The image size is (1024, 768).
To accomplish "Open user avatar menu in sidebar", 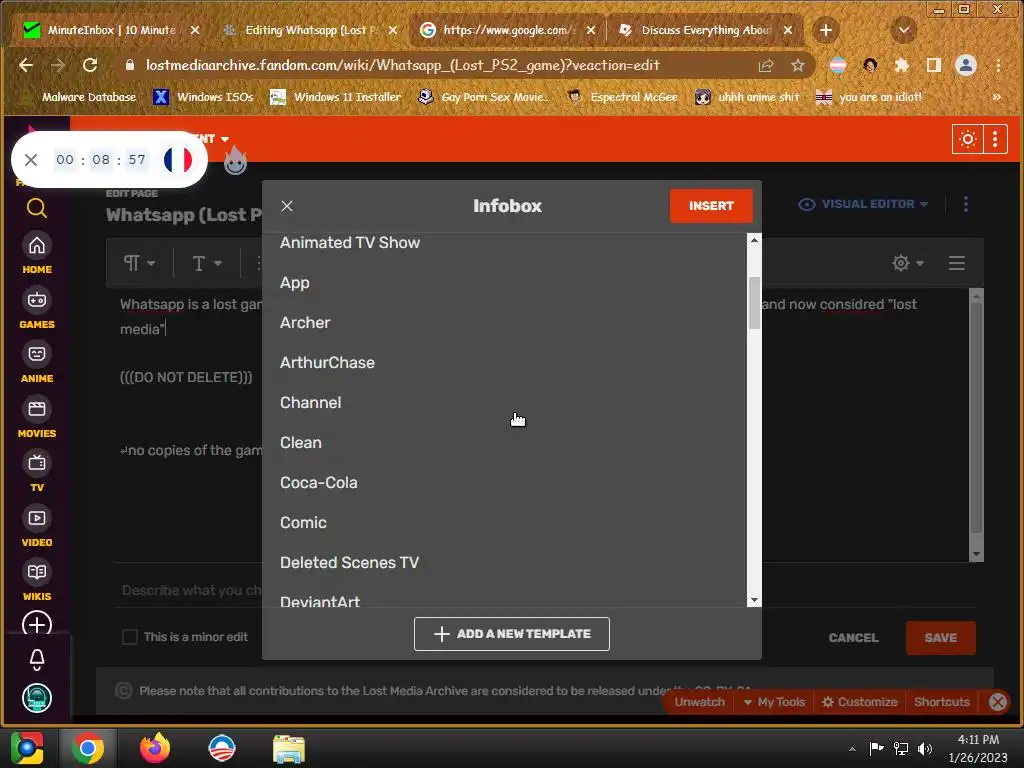I will pyautogui.click(x=37, y=698).
